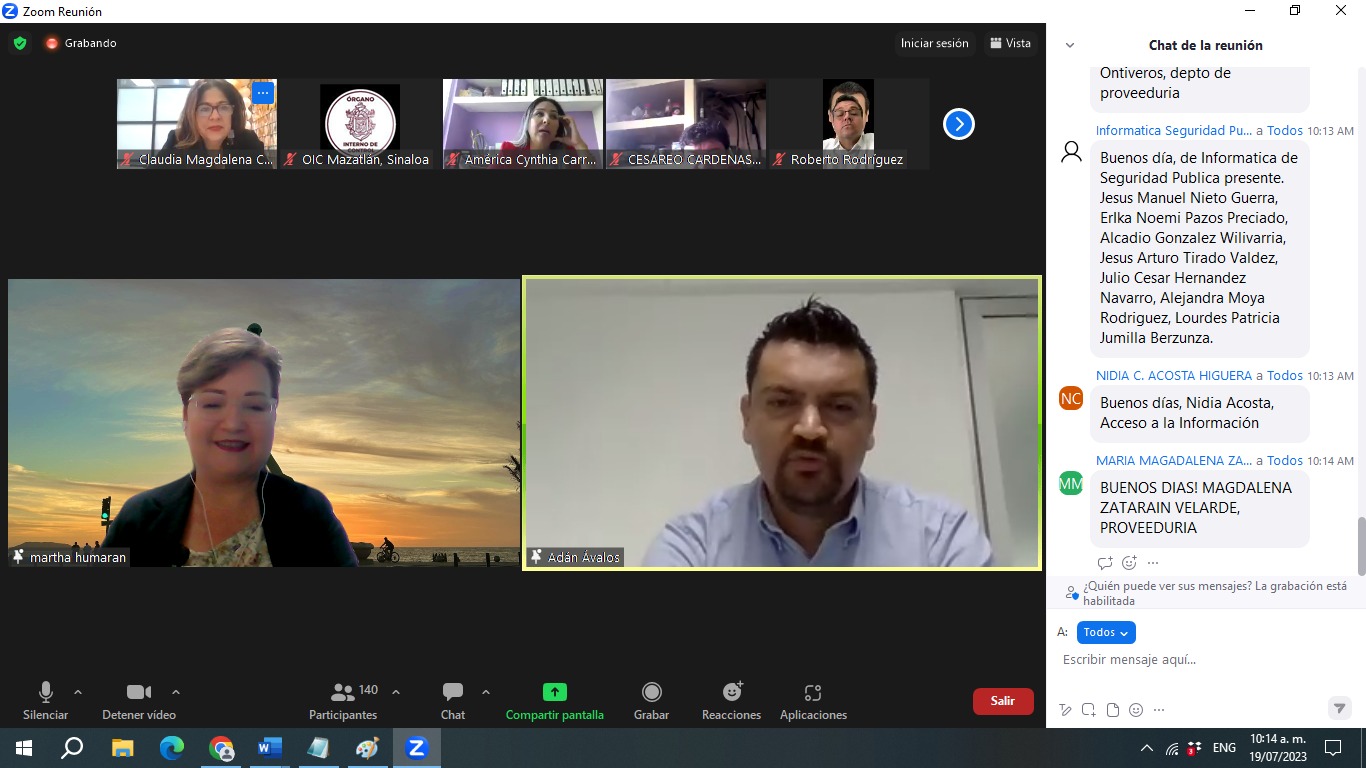The height and width of the screenshot is (768, 1366).
Task: Click the attach file icon in chat
Action: (x=1112, y=710)
